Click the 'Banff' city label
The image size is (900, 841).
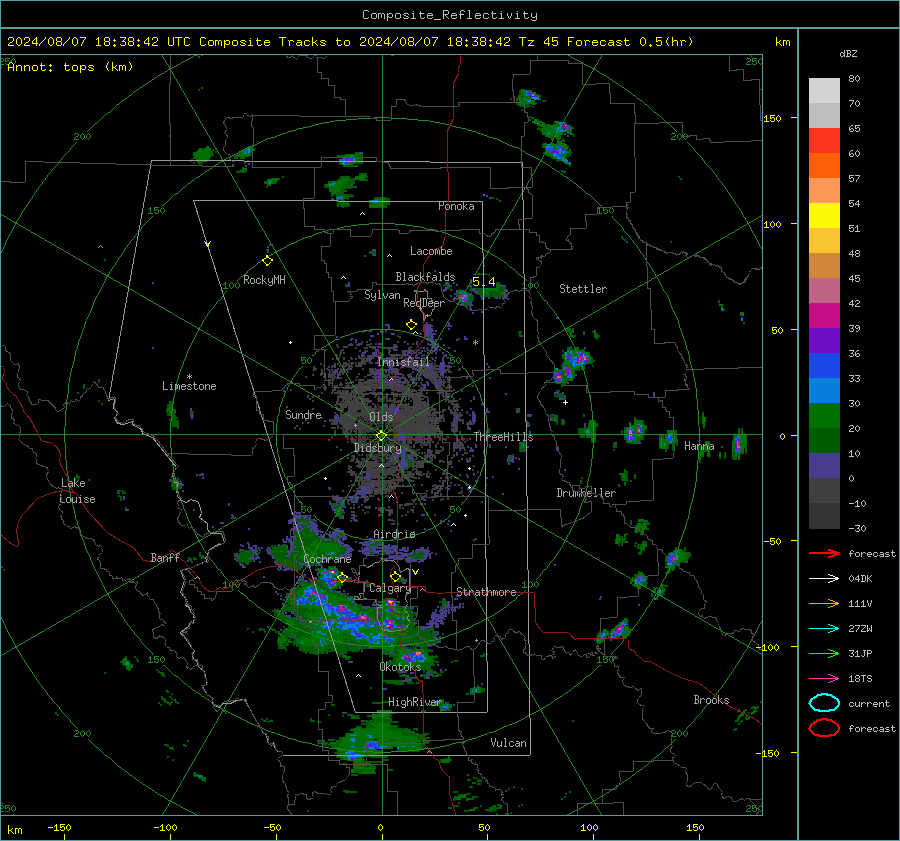point(165,557)
